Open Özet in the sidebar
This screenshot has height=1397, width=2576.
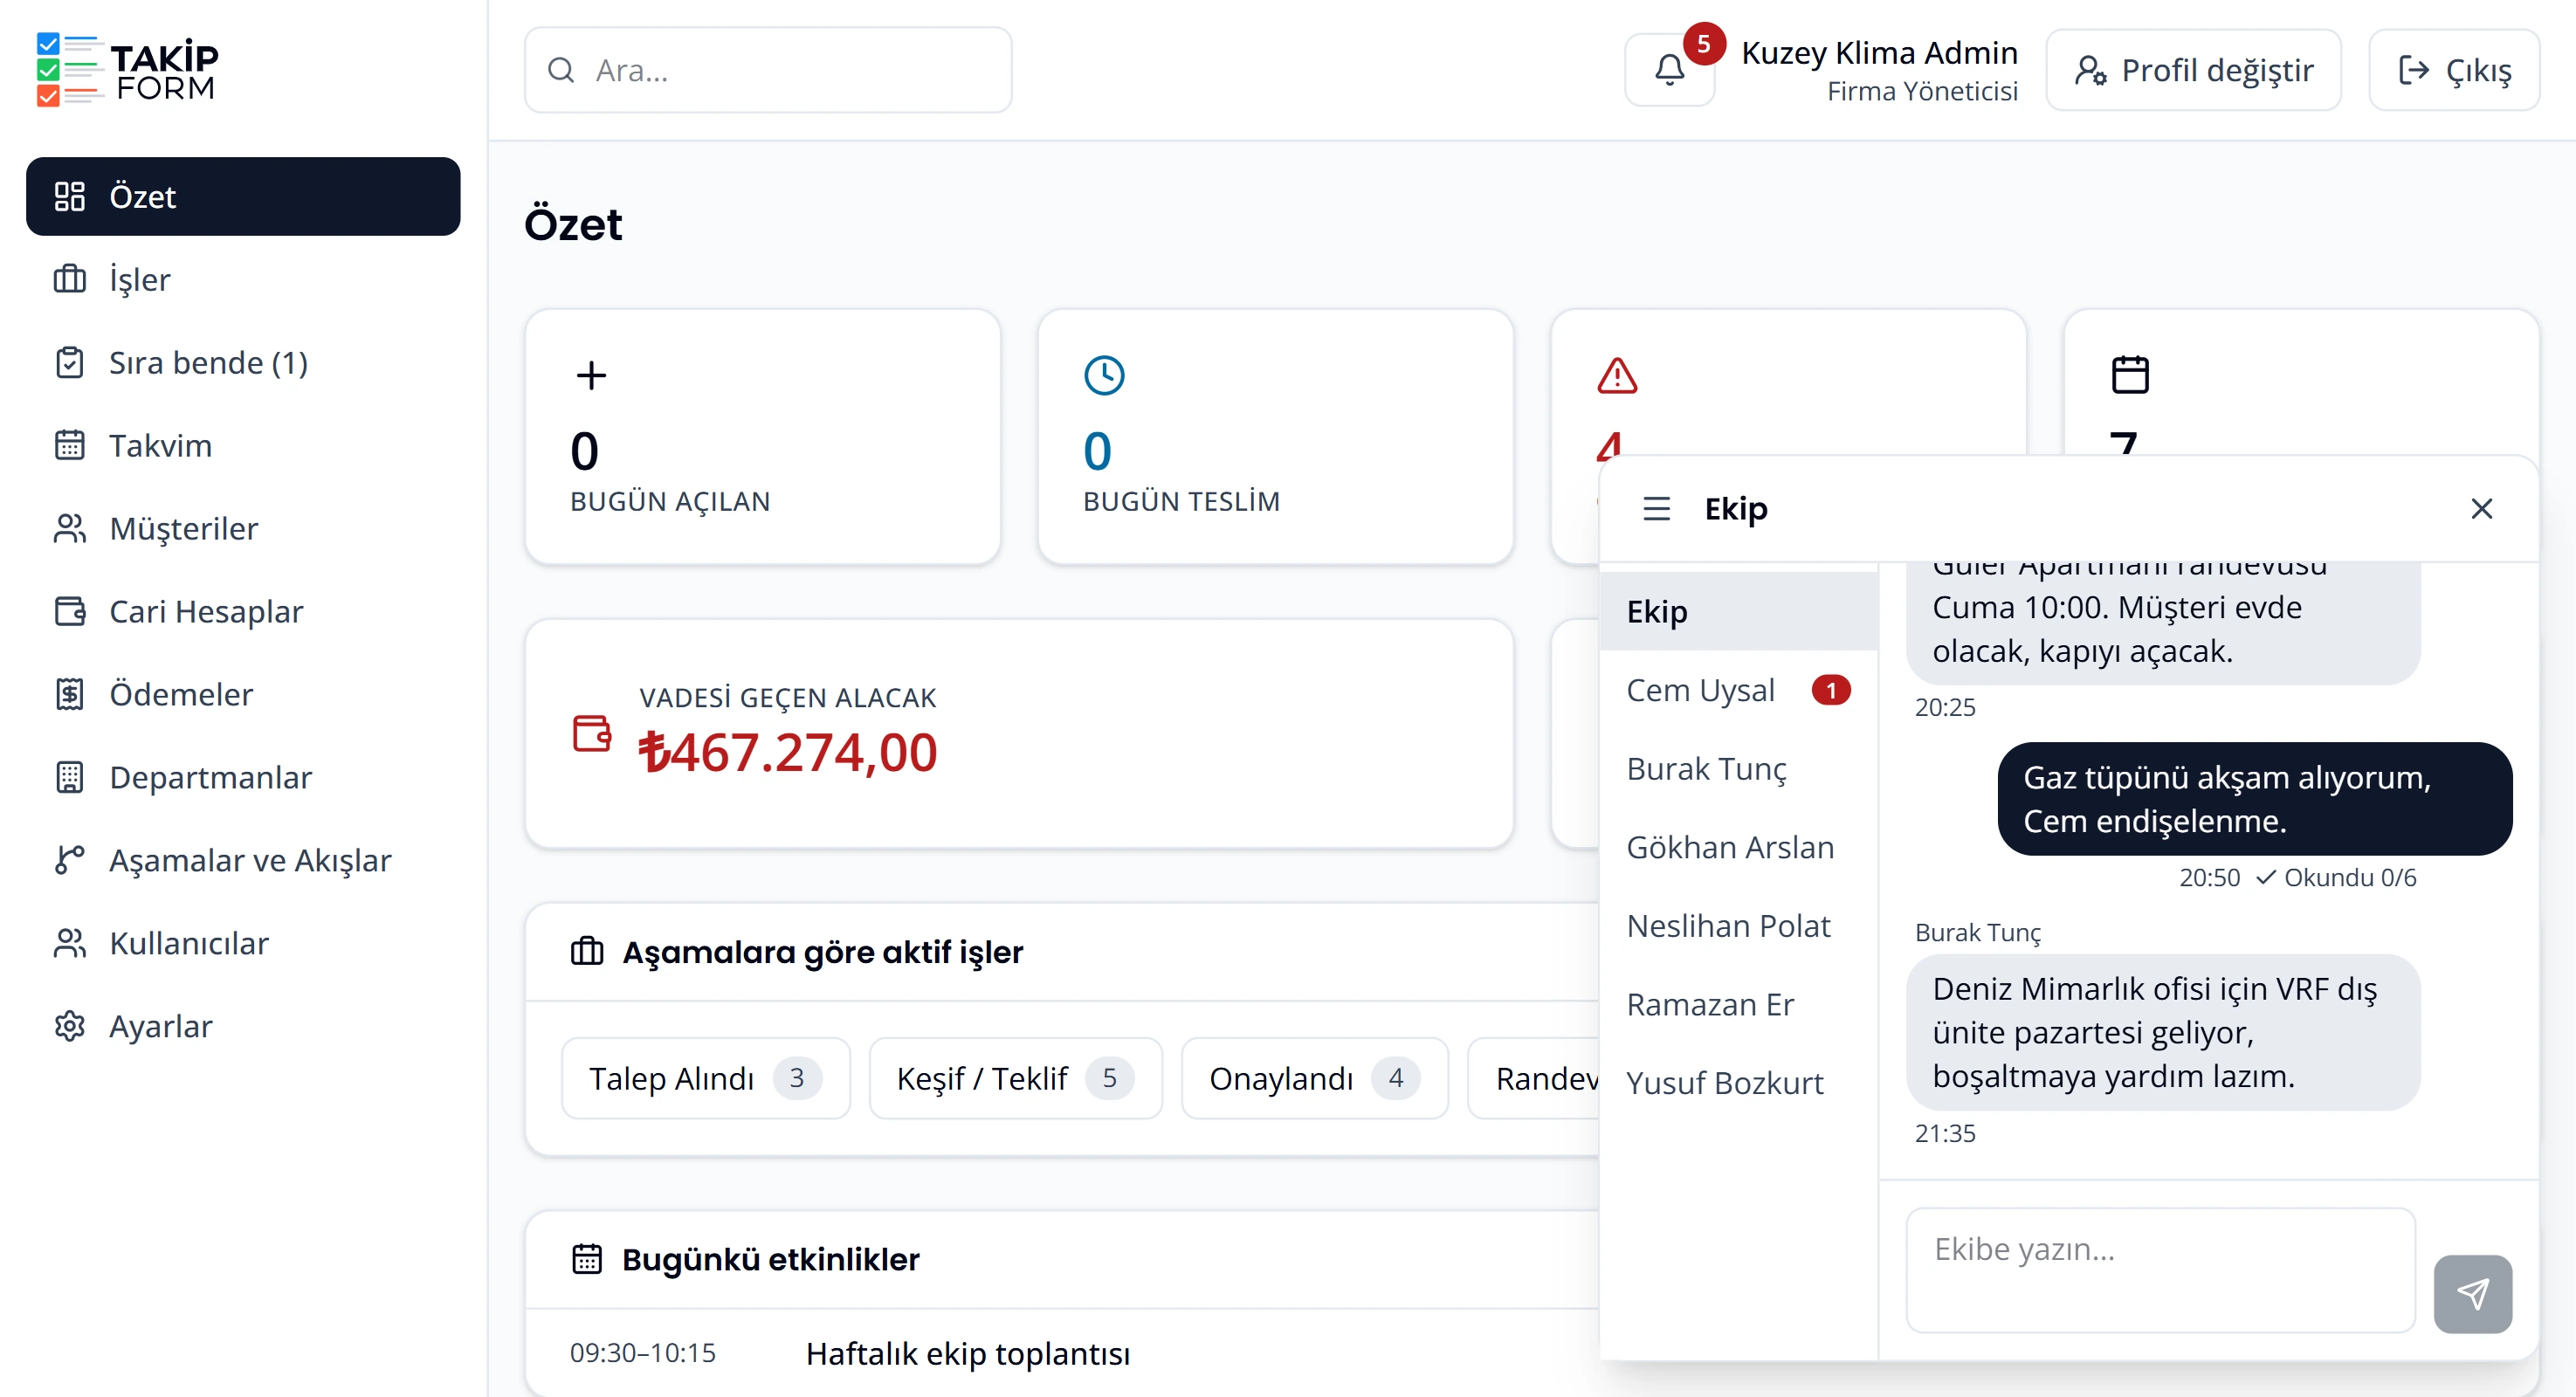tap(243, 196)
